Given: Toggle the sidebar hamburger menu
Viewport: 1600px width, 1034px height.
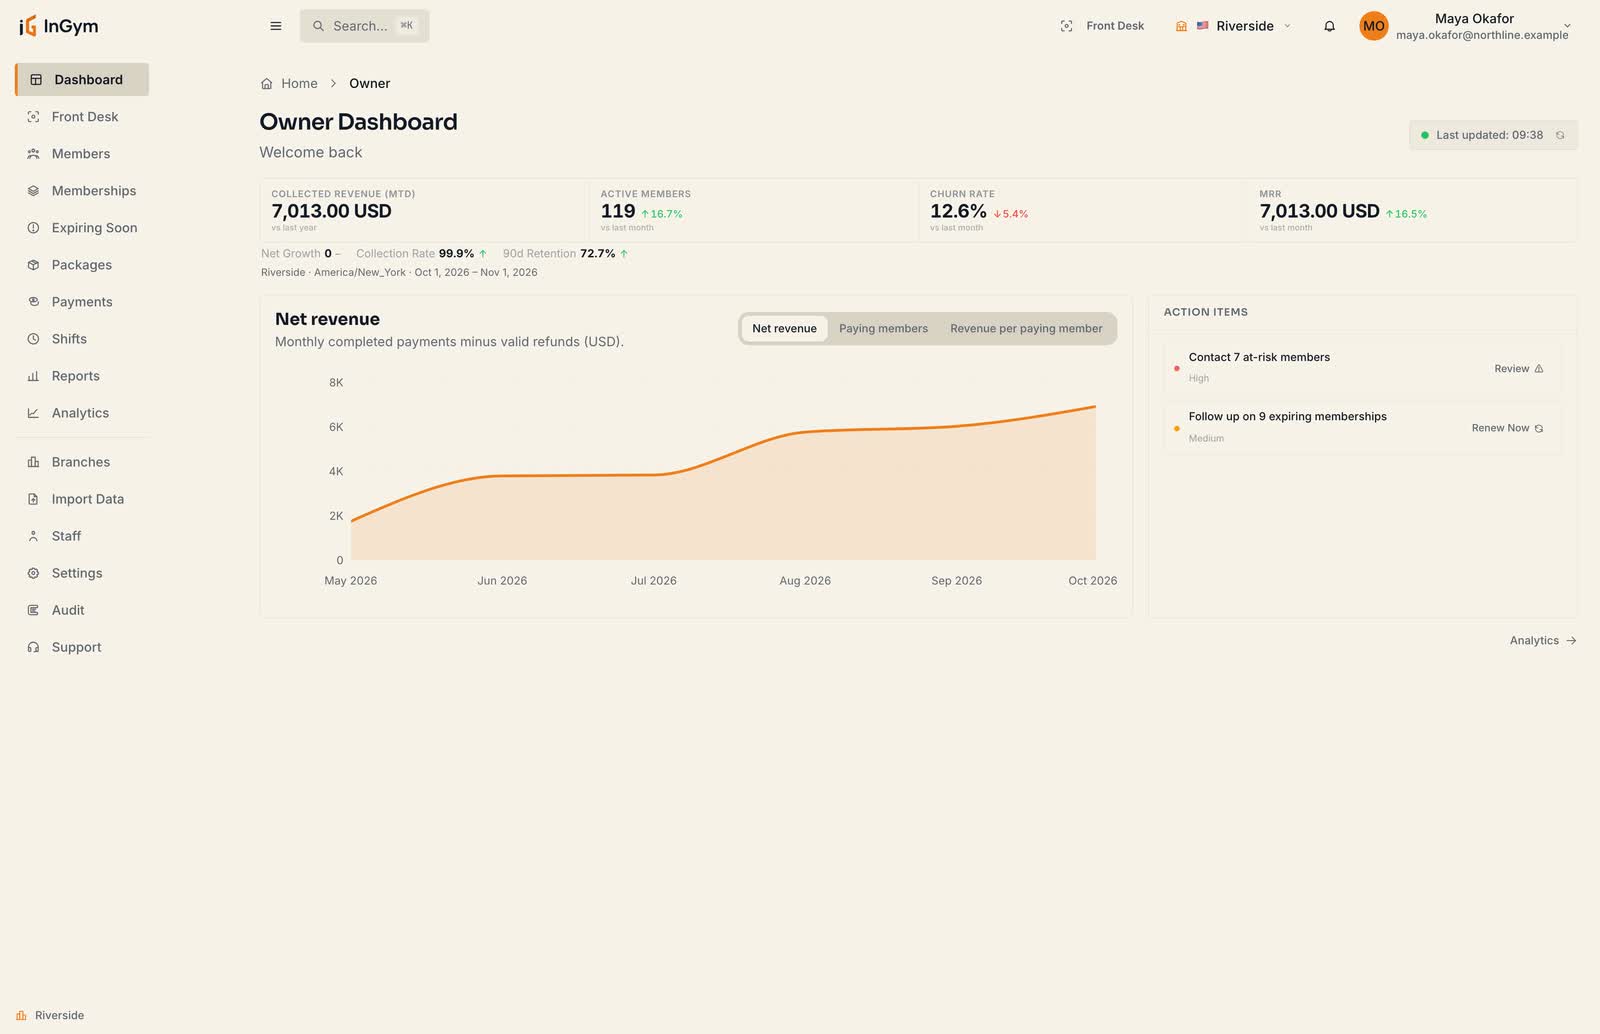Looking at the screenshot, I should click(x=276, y=26).
